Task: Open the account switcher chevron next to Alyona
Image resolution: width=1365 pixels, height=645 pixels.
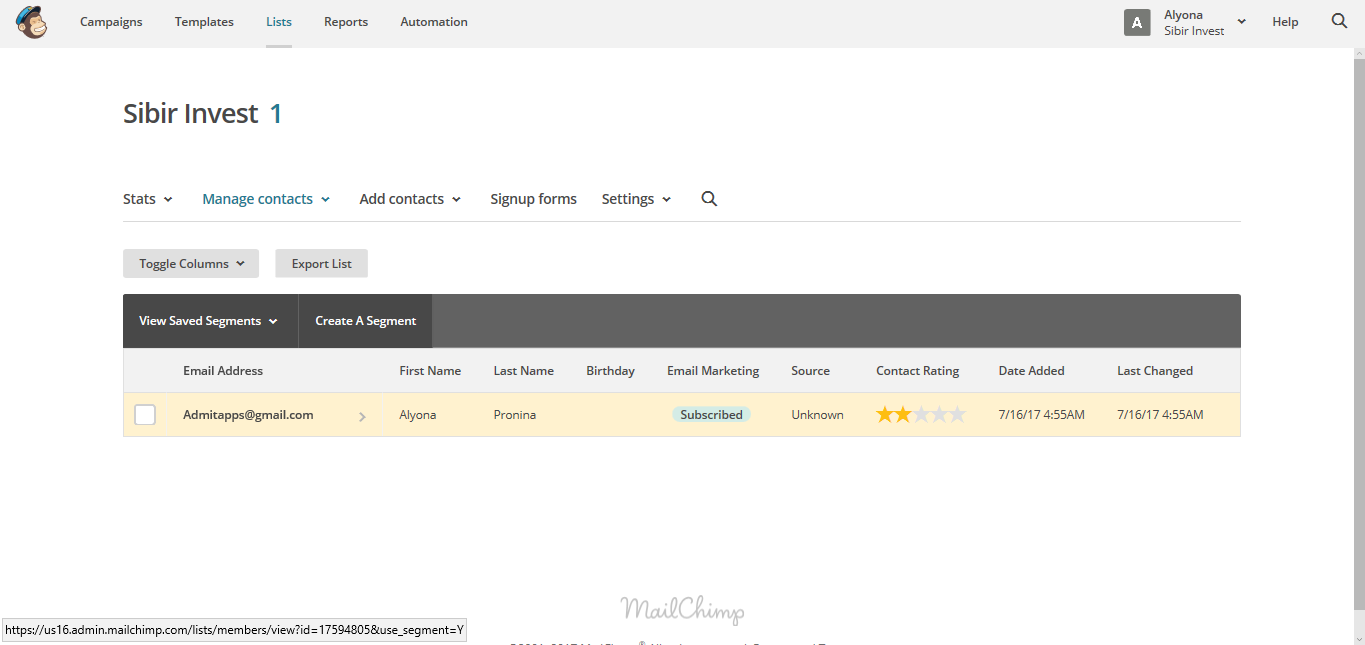Action: click(x=1240, y=21)
